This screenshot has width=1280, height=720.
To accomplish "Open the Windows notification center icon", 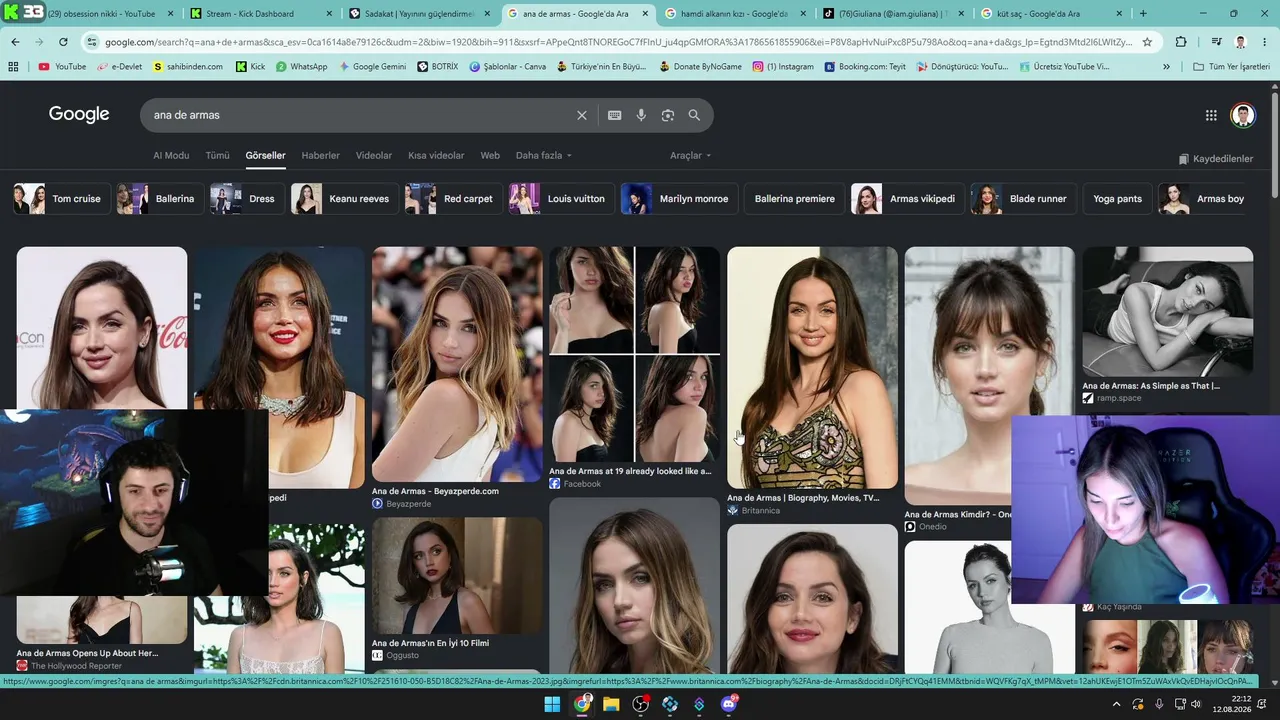I will (x=1262, y=704).
